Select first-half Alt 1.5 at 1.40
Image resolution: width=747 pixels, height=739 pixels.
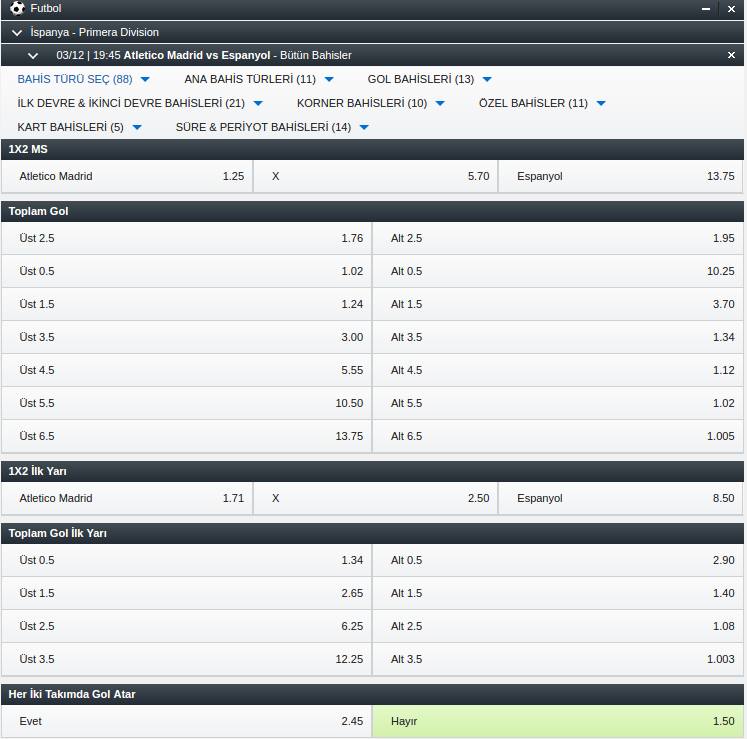pos(557,593)
